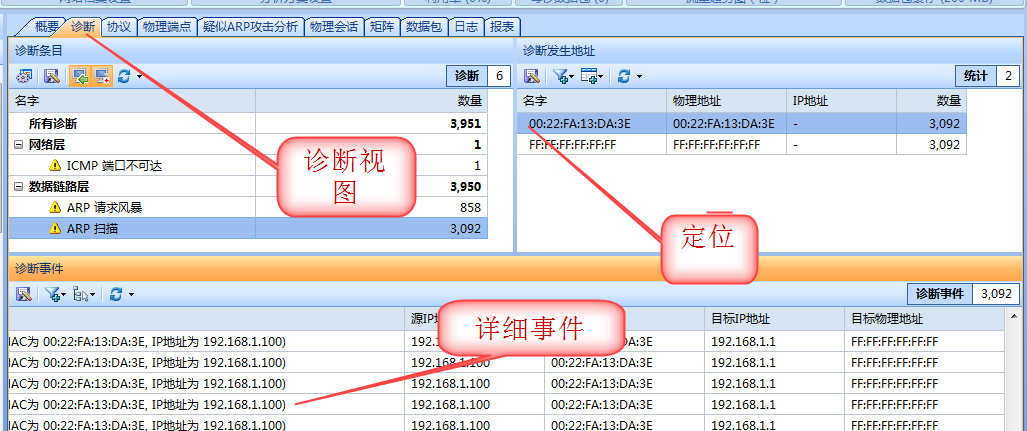The image size is (1027, 431).
Task: Sort diagnosis items by 数量 column
Action: (x=371, y=101)
